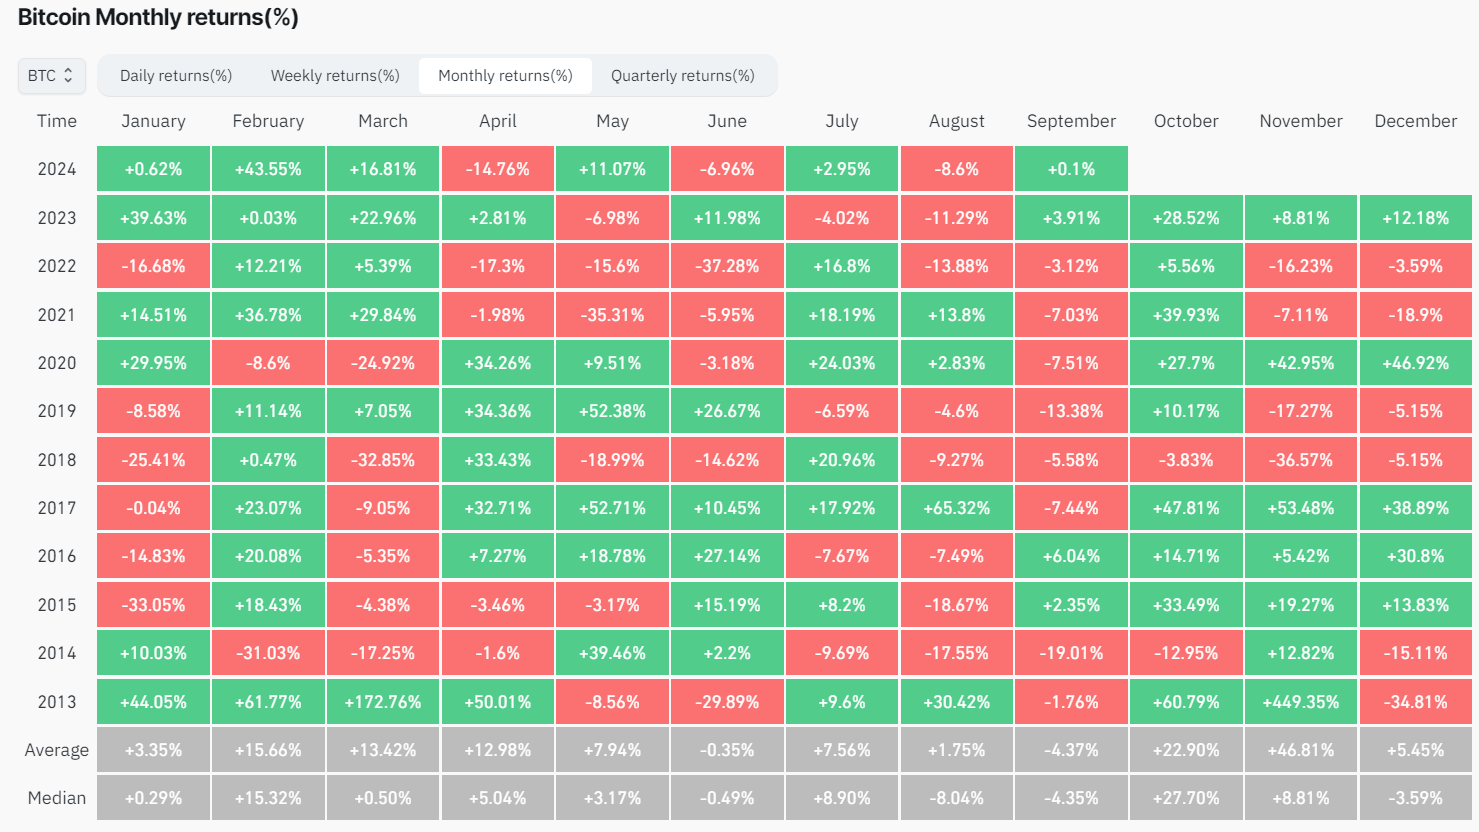Image resolution: width=1479 pixels, height=832 pixels.
Task: Select the August 2017 cell showing +65.32%
Action: [956, 507]
